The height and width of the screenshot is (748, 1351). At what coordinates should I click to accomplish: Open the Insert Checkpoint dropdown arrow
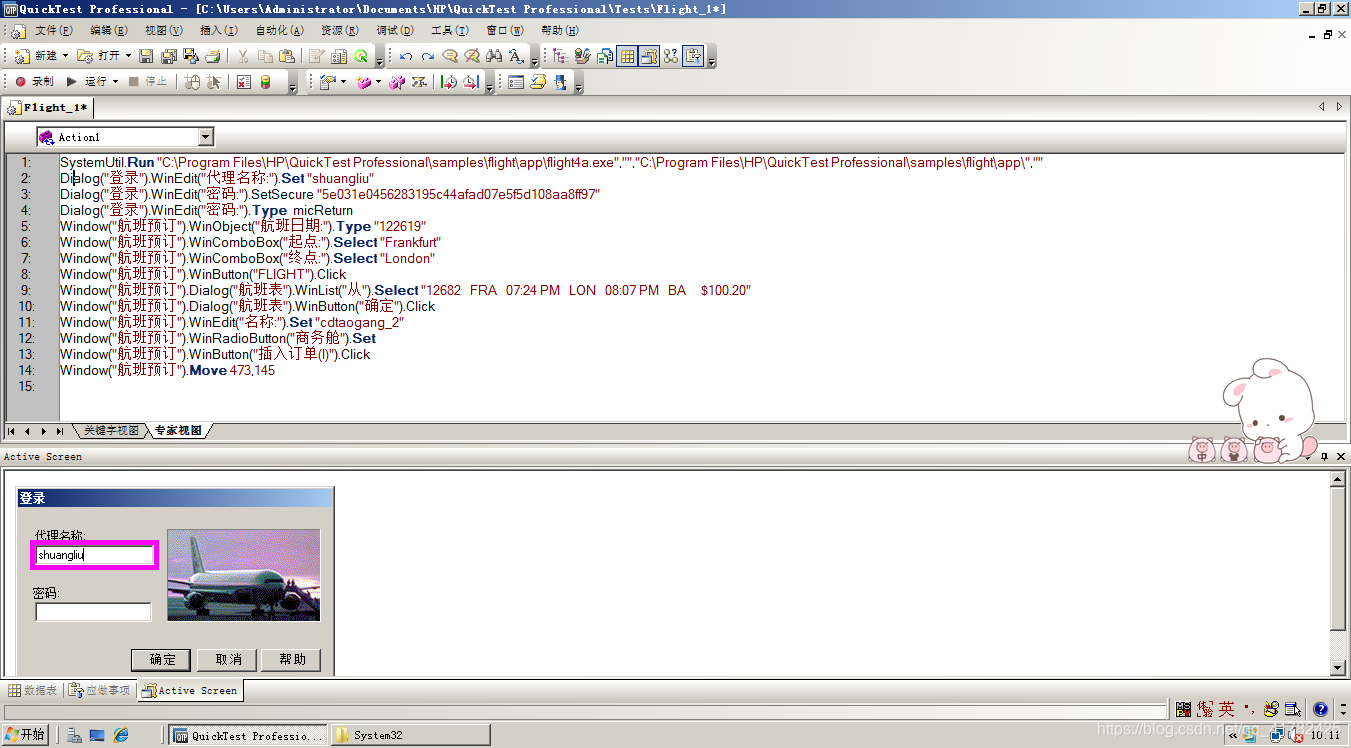[344, 82]
